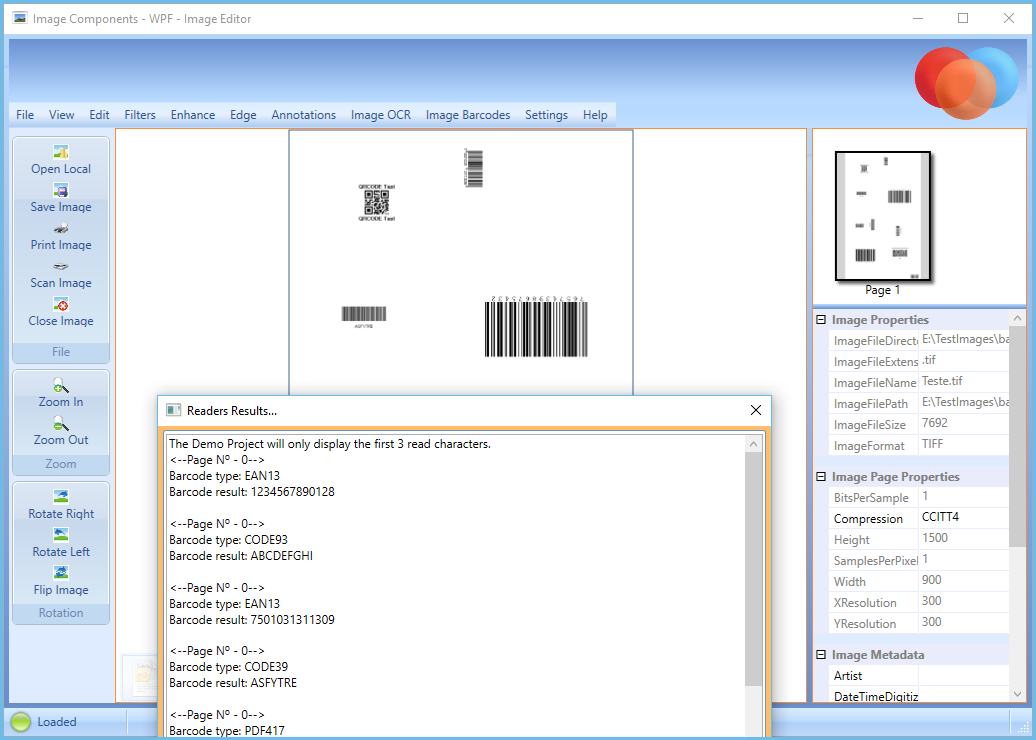The image size is (1036, 740).
Task: Click the 'Barcode type: CODE93' line
Action: (x=229, y=540)
